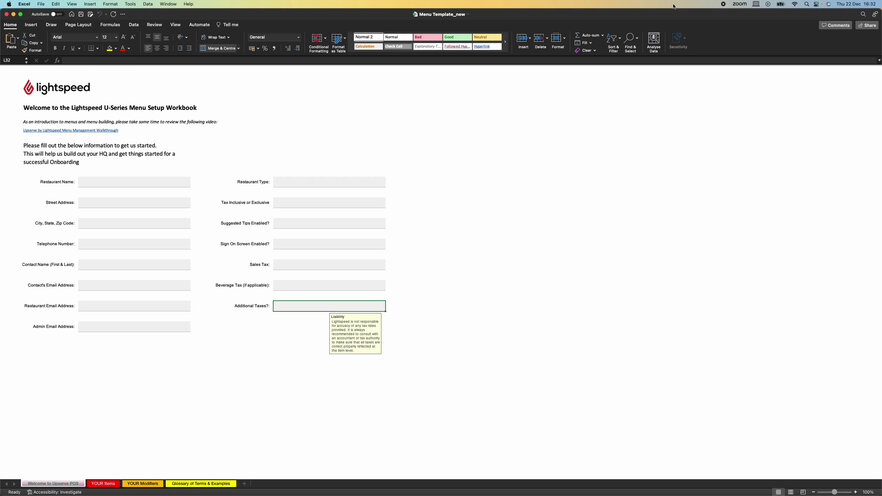Click the Sort & Filter icon

613,40
